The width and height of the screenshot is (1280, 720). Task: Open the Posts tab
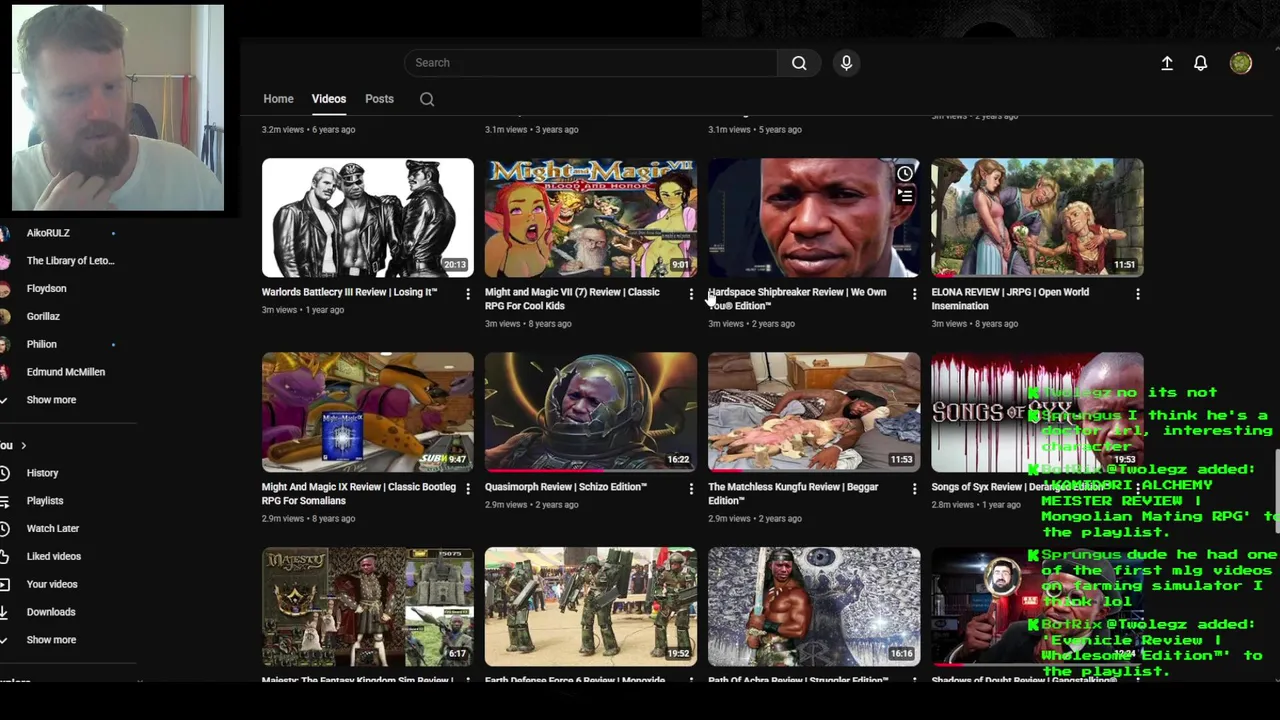click(x=379, y=99)
